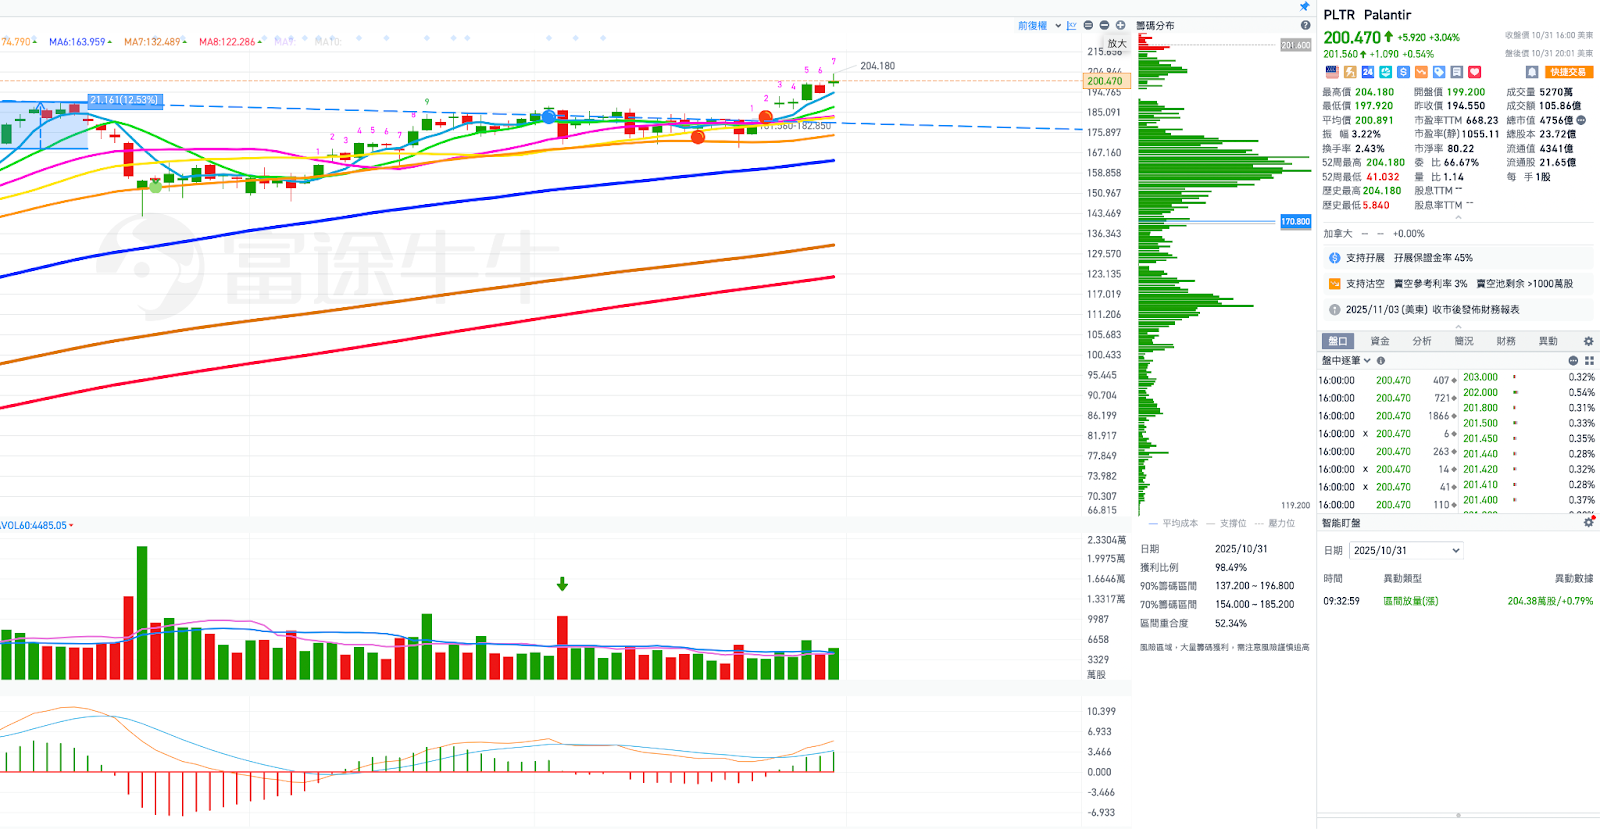1600x829 pixels.
Task: Open the 2025/10/31 date dropdown
Action: pyautogui.click(x=1406, y=551)
